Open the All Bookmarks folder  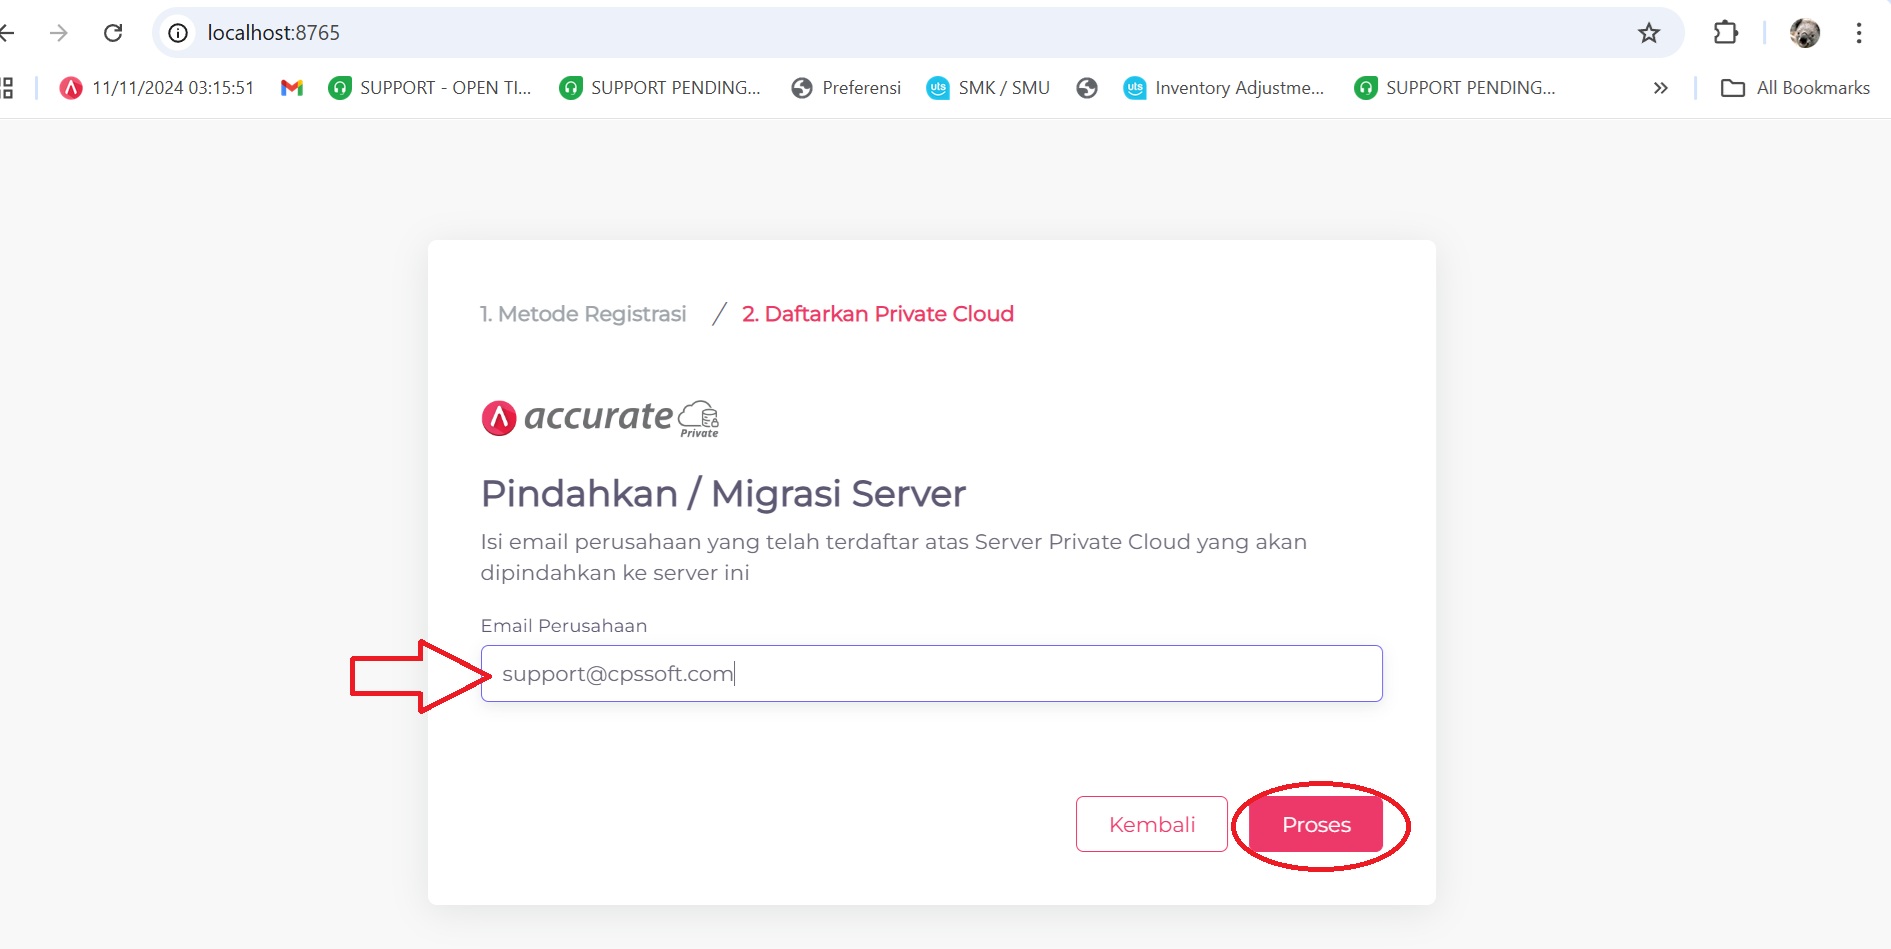[x=1795, y=88]
